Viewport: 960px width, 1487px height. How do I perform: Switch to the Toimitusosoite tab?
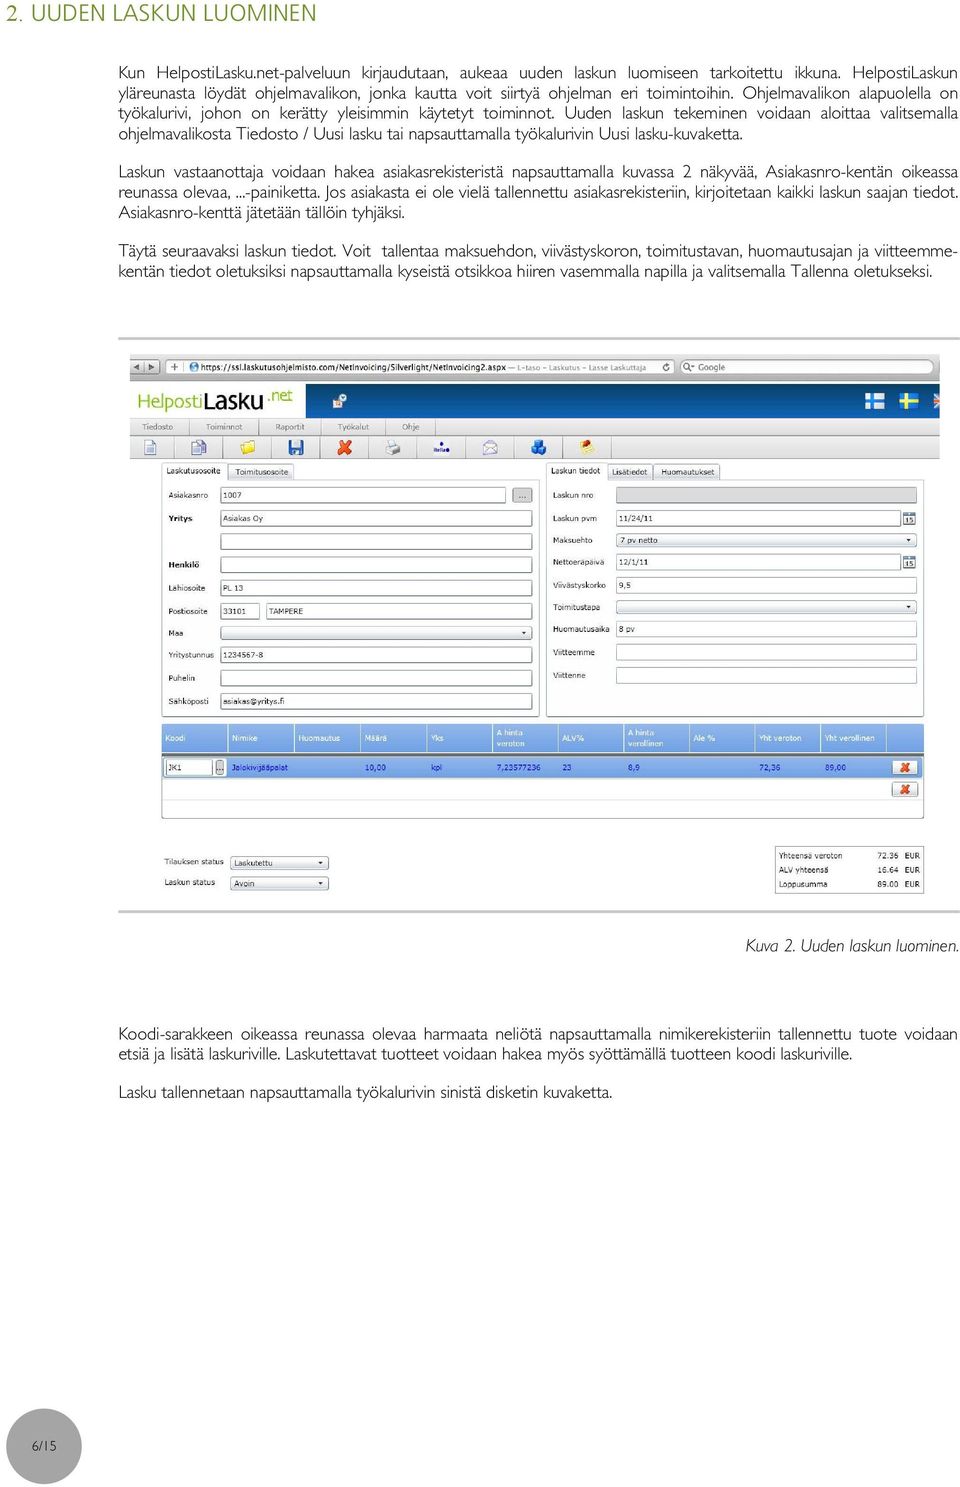(261, 472)
